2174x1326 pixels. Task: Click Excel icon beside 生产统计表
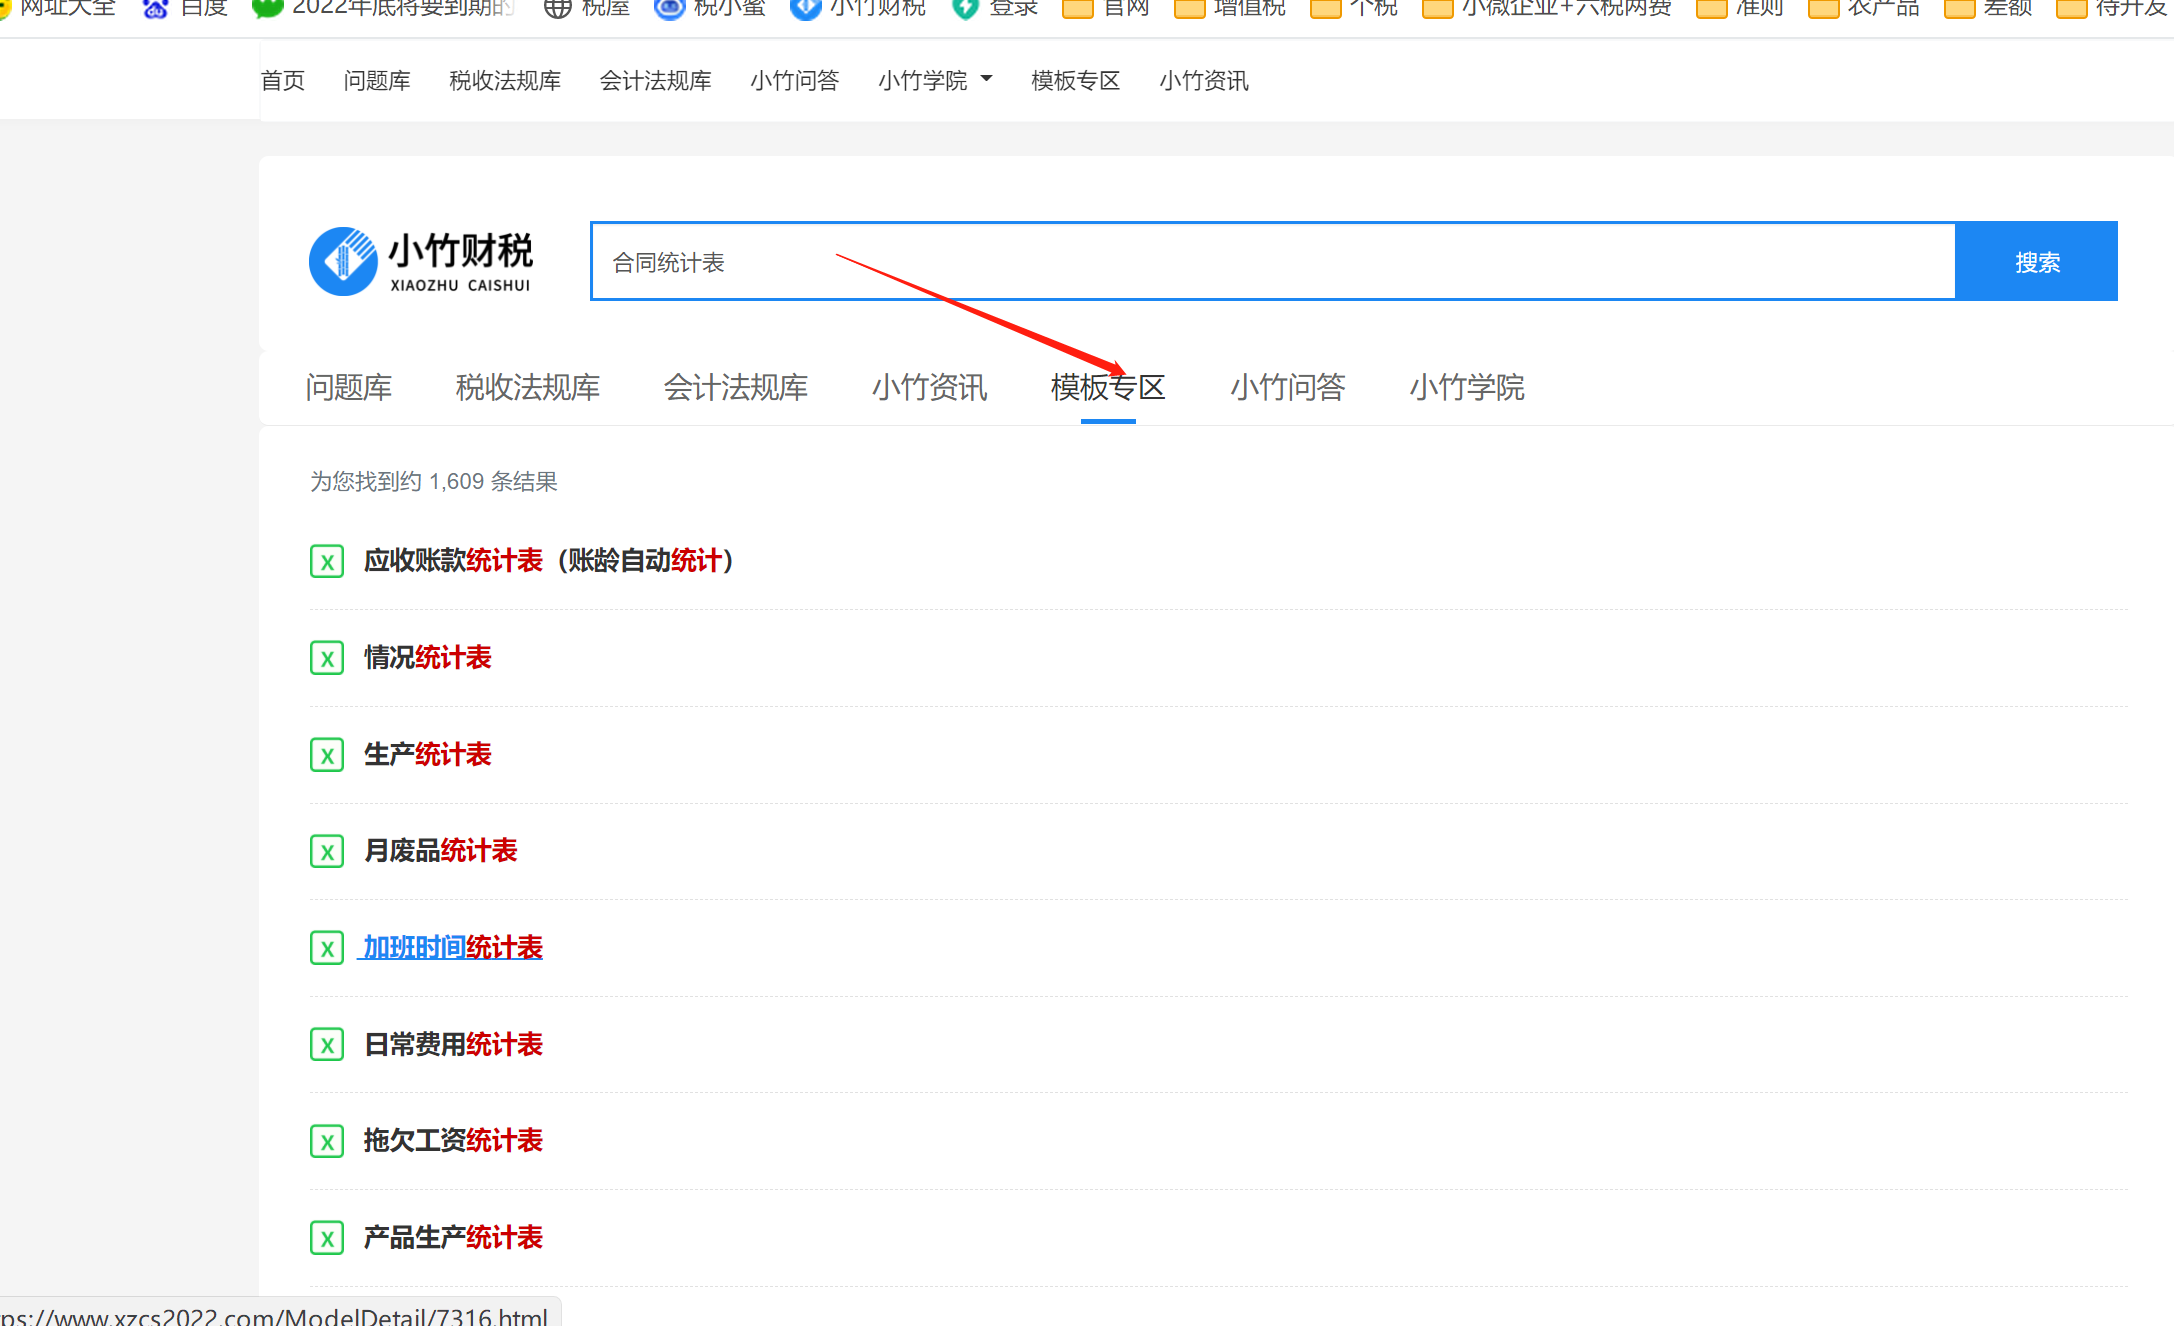[327, 755]
